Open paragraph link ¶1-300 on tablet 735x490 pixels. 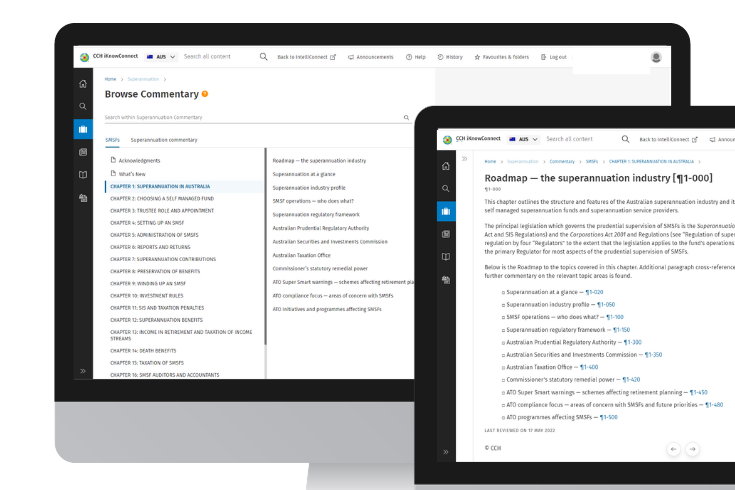point(635,342)
